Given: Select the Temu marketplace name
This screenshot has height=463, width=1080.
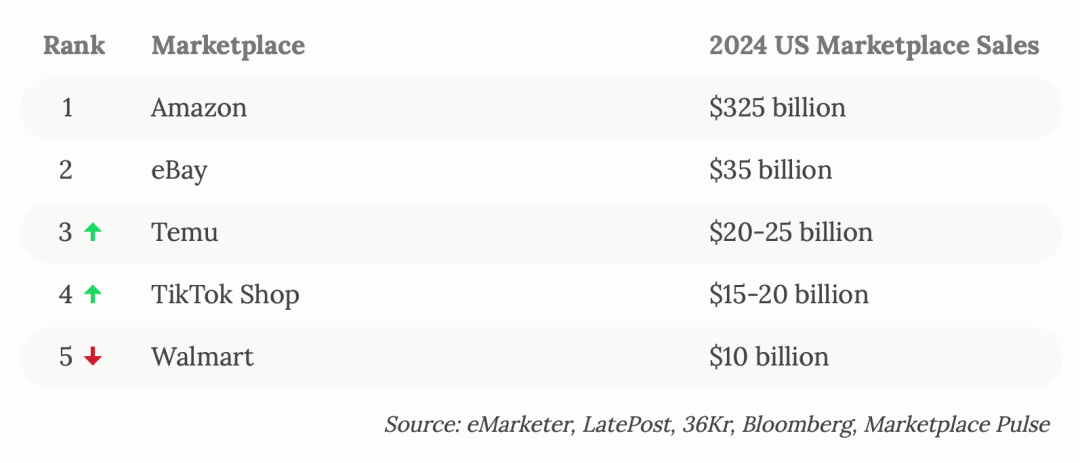Looking at the screenshot, I should [185, 232].
